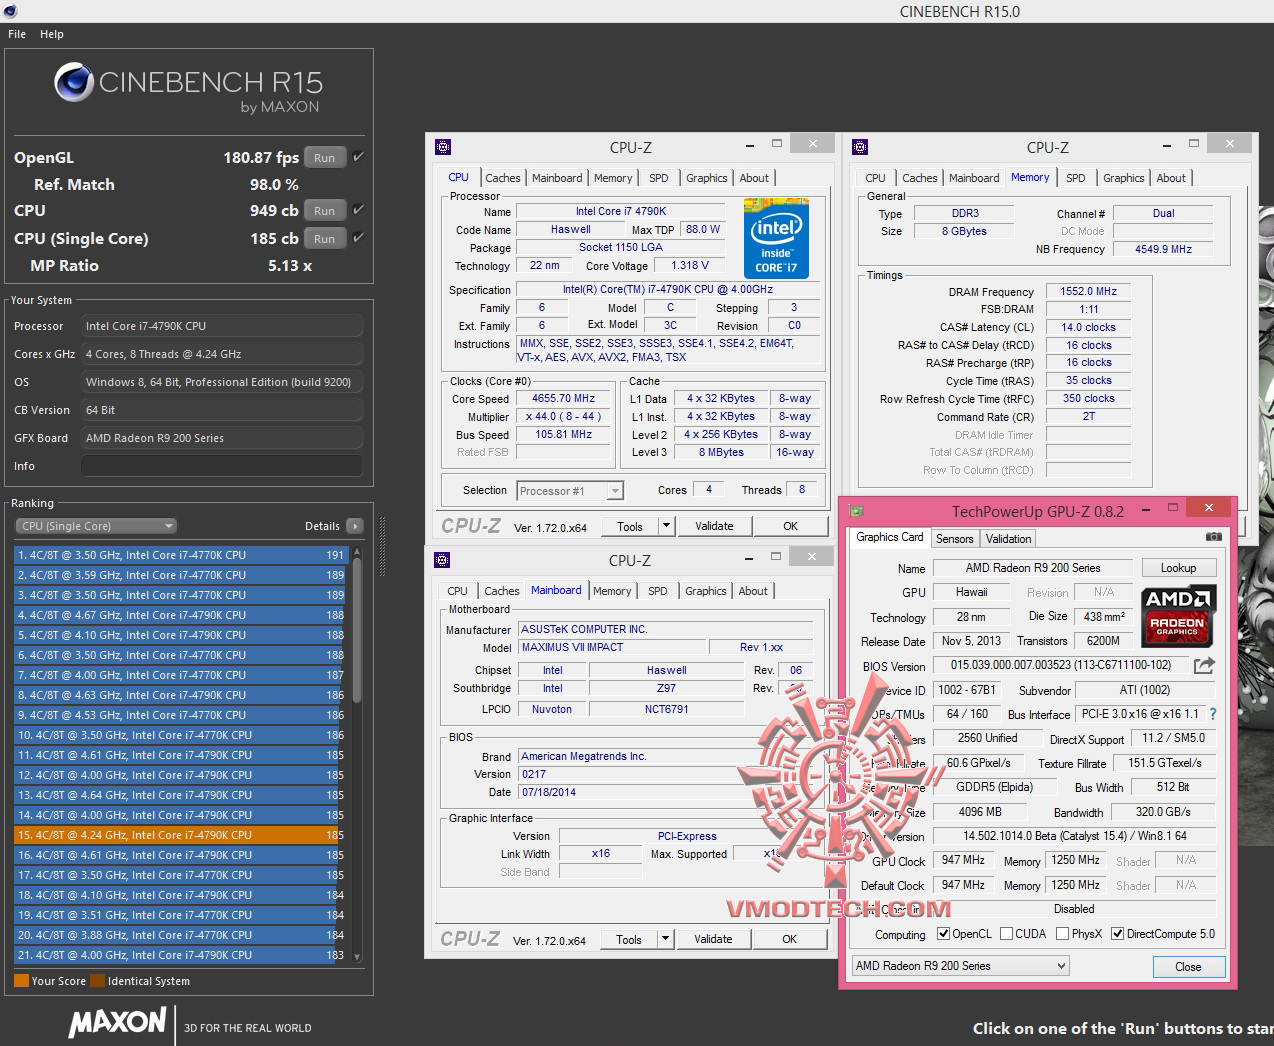Image resolution: width=1274 pixels, height=1046 pixels.
Task: Switch to SPD tab in CPU-Z Memory window
Action: (x=1076, y=178)
